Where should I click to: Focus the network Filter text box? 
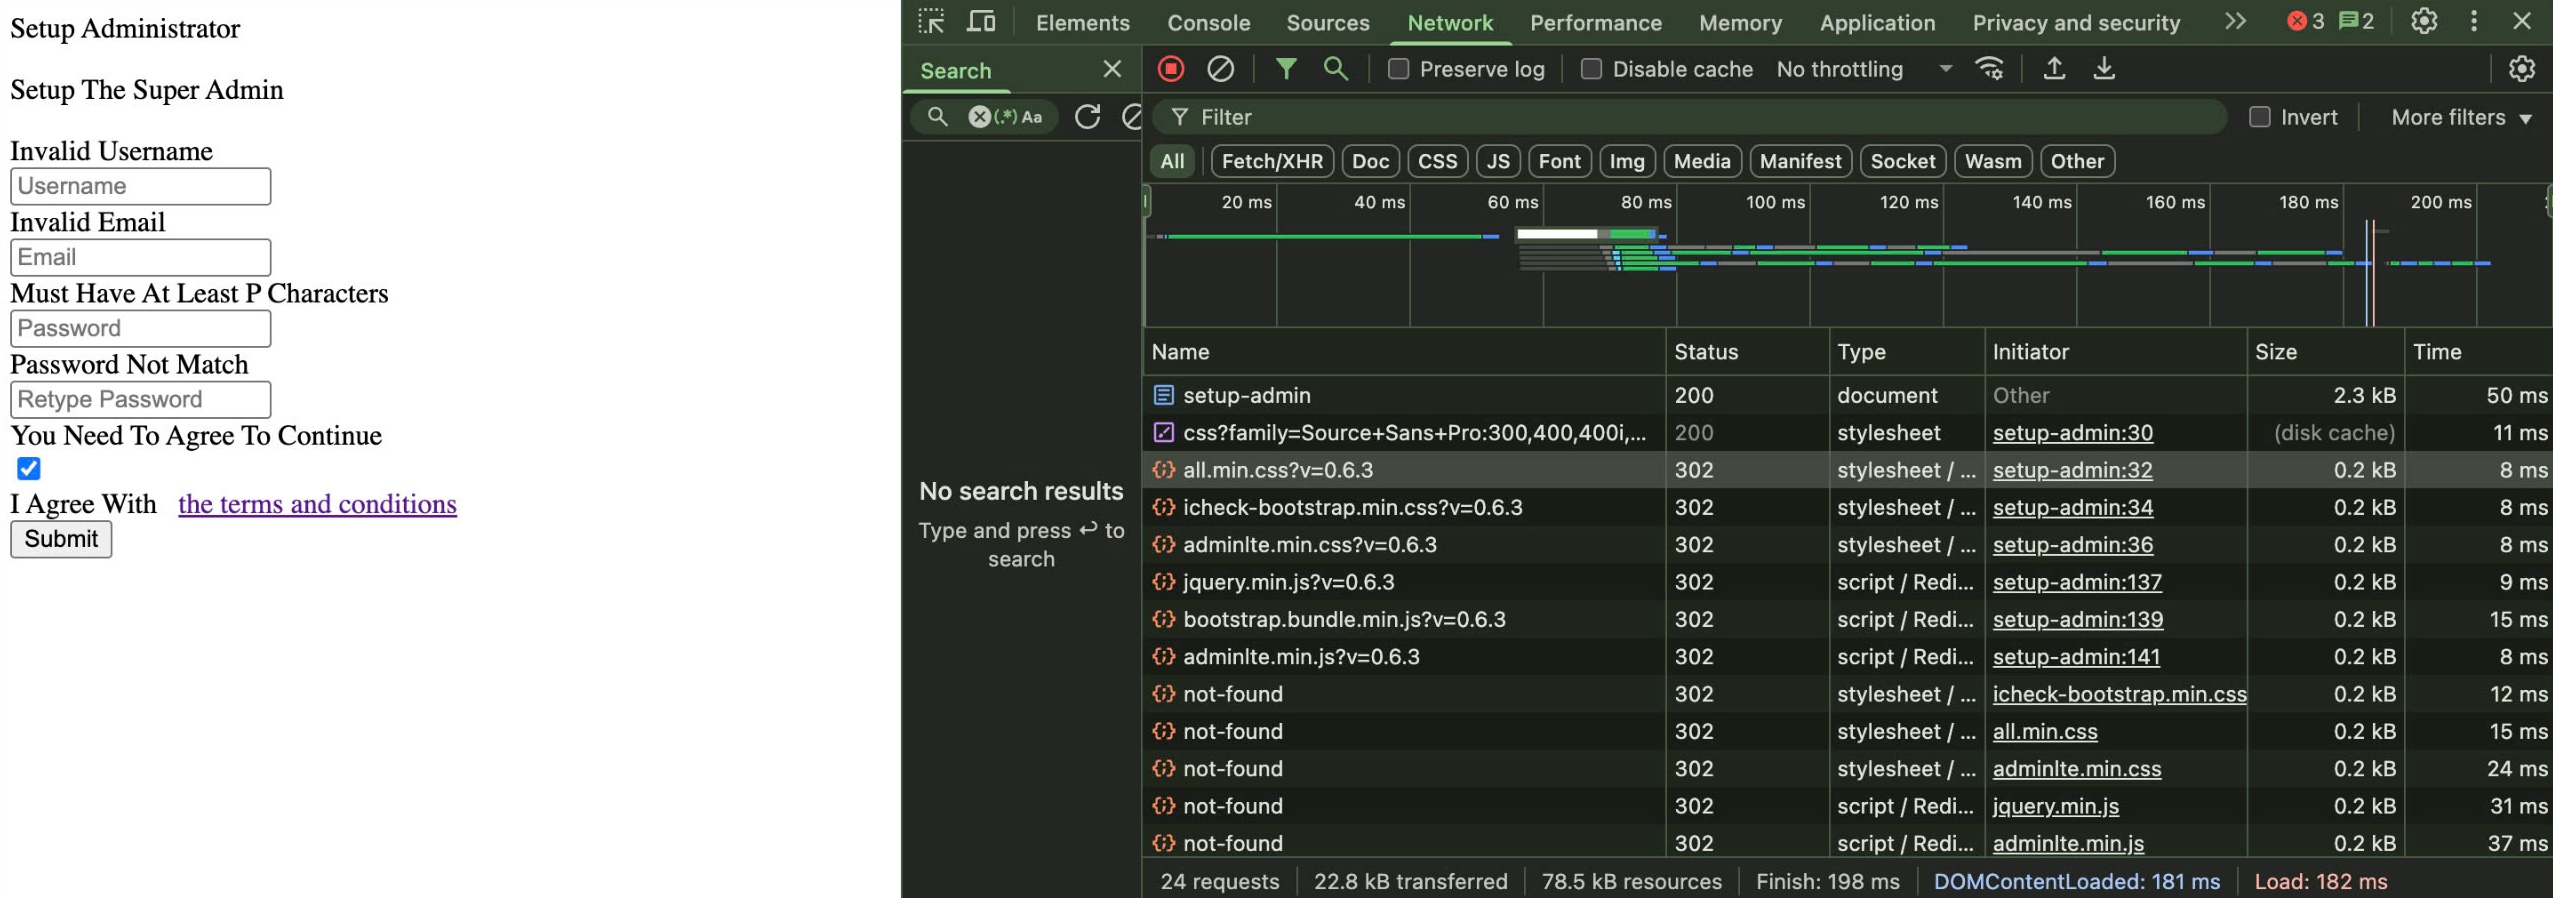[x=1689, y=117]
